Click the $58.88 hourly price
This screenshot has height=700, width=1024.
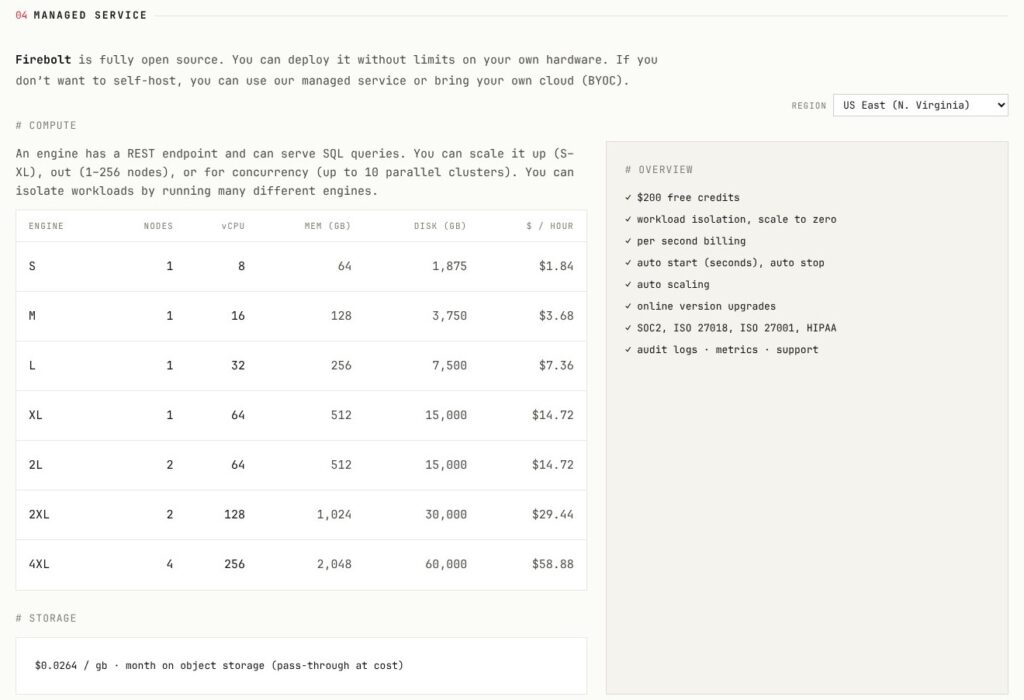point(552,564)
